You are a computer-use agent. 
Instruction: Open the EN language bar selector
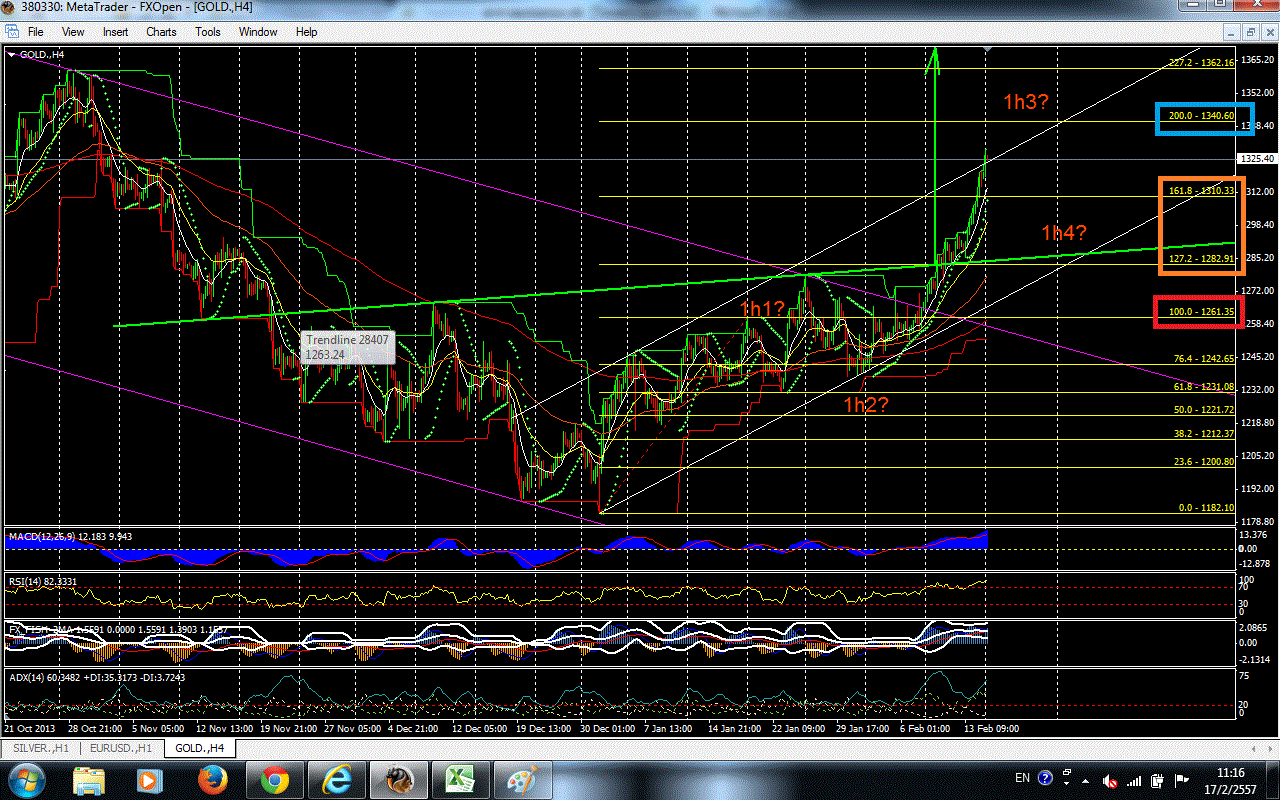[1022, 778]
